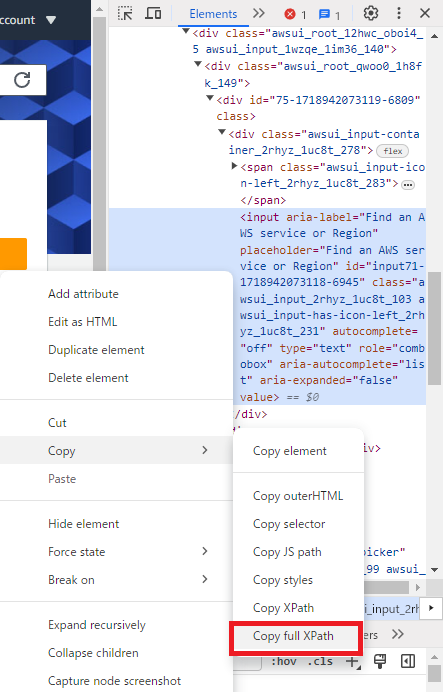Open the account dropdown arrow

pos(51,20)
